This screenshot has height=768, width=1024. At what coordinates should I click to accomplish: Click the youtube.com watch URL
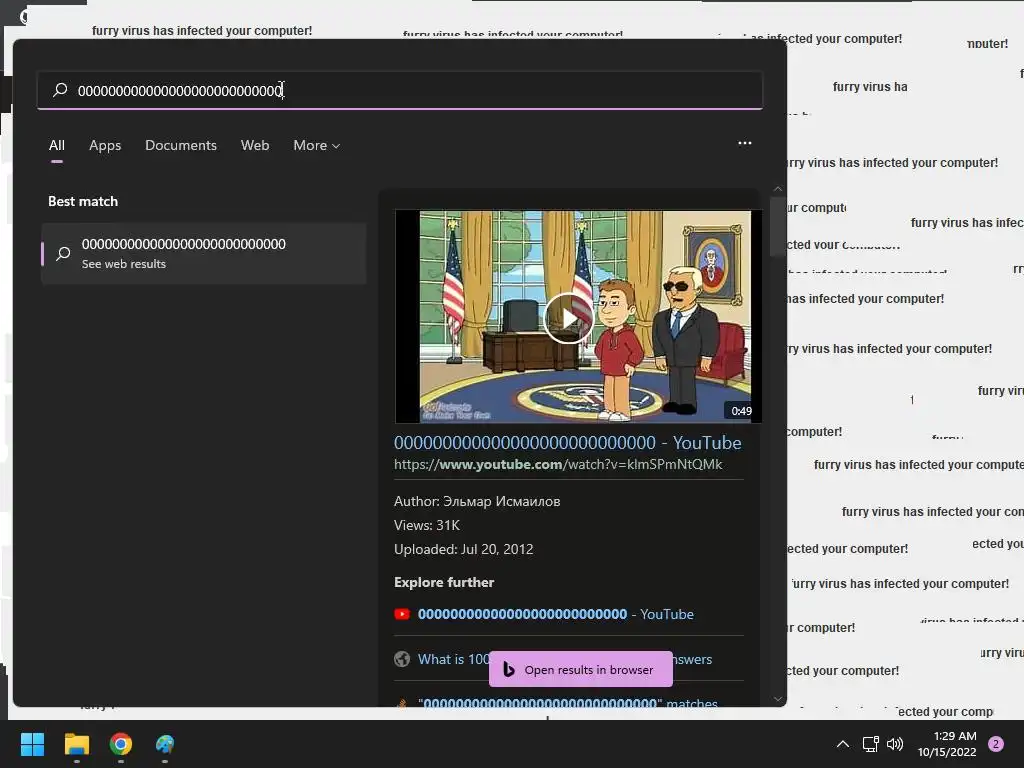[558, 464]
